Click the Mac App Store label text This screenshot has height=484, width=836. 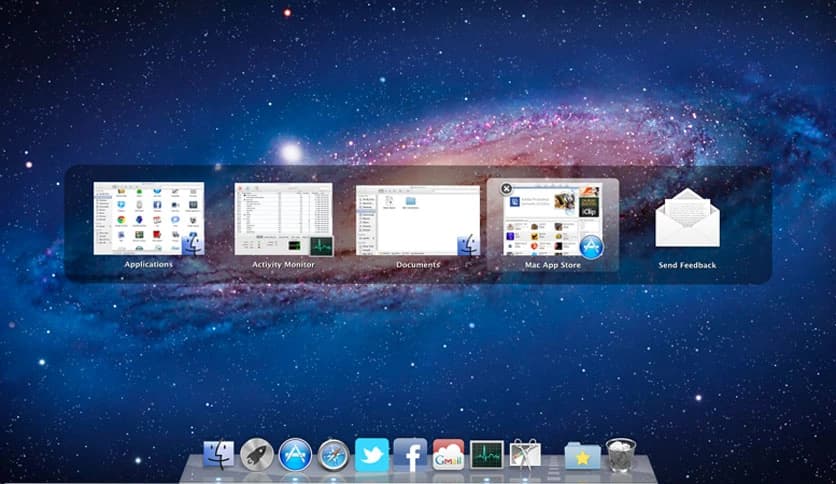pos(553,265)
